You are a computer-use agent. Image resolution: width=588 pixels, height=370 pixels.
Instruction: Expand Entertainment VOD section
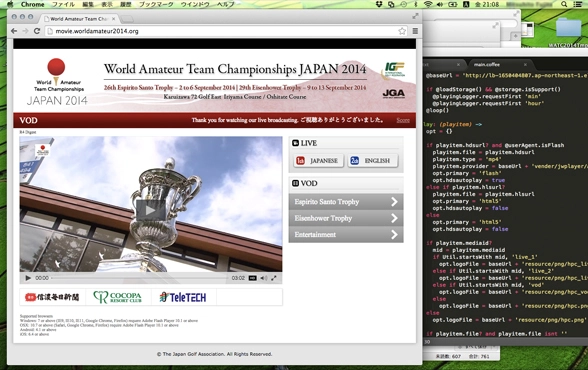pos(346,235)
